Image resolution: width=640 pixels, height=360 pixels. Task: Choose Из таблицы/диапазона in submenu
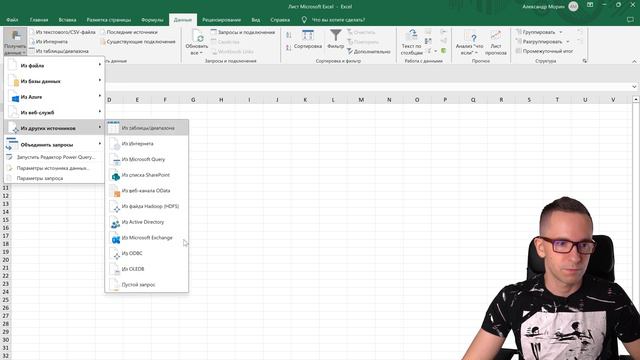pyautogui.click(x=147, y=128)
